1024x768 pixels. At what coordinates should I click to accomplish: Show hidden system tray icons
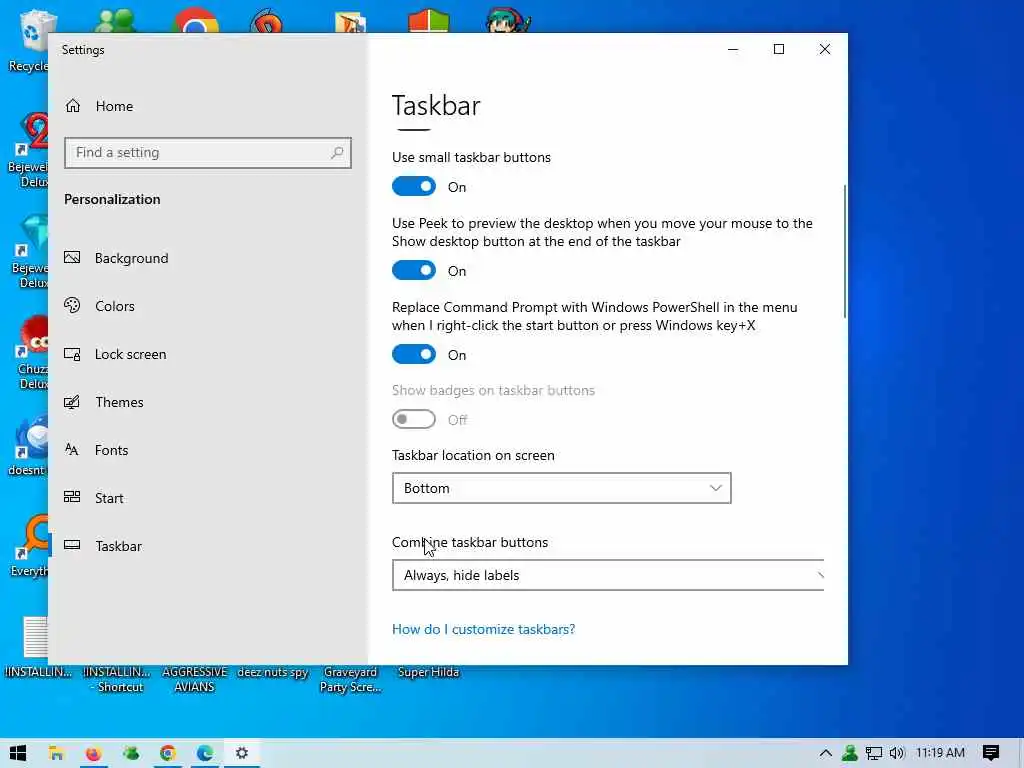coord(825,754)
